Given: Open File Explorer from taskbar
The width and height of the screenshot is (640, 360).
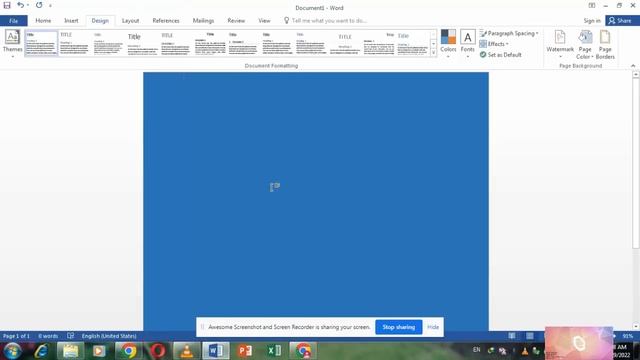Looking at the screenshot, I should pos(70,351).
